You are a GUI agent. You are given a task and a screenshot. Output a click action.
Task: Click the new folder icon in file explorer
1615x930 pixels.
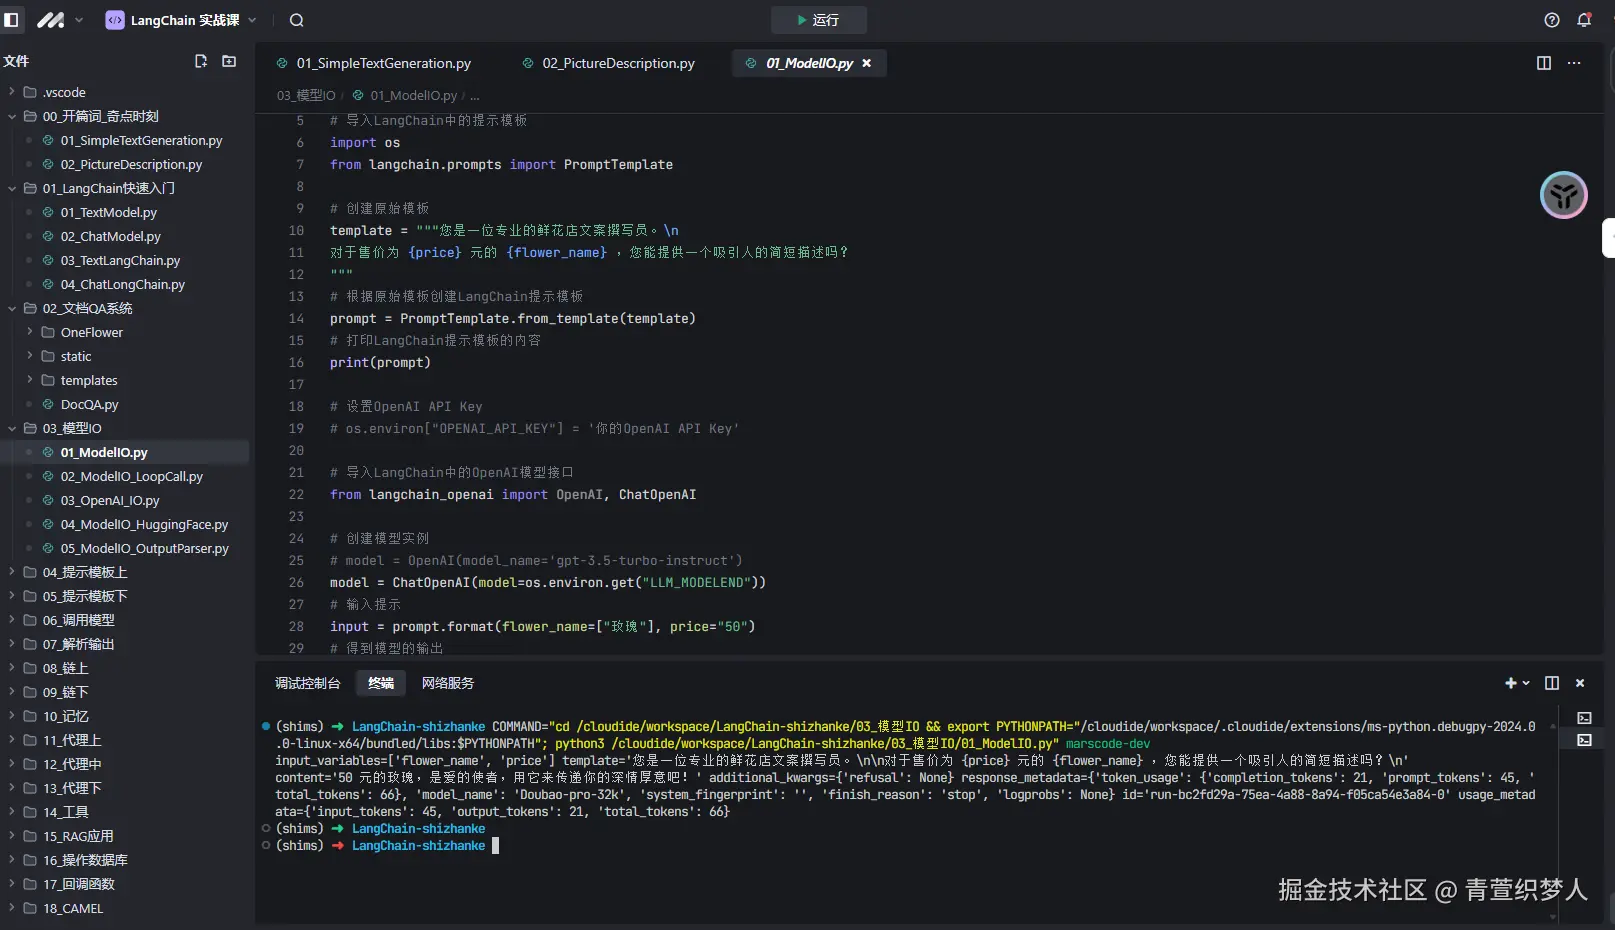pyautogui.click(x=229, y=61)
